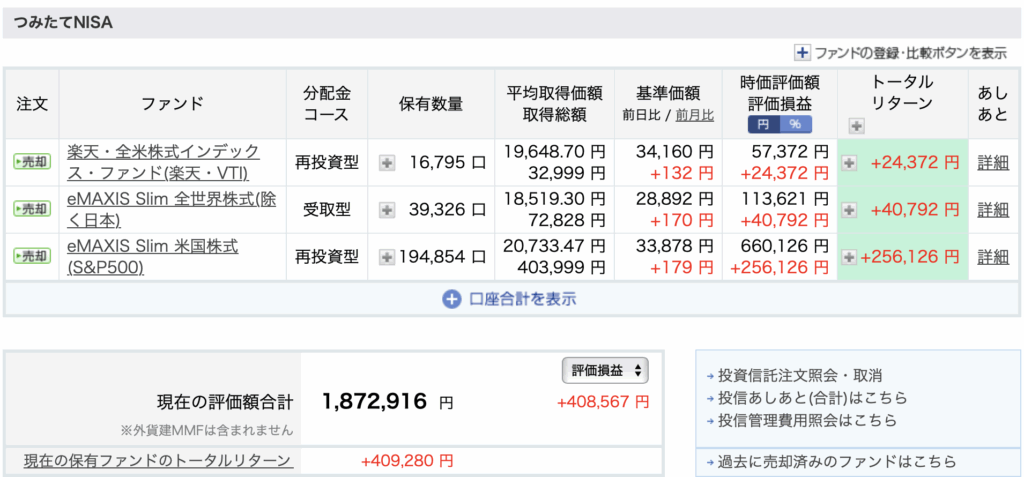Click the つみたてNISA section heading
The height and width of the screenshot is (477, 1024).
[63, 23]
